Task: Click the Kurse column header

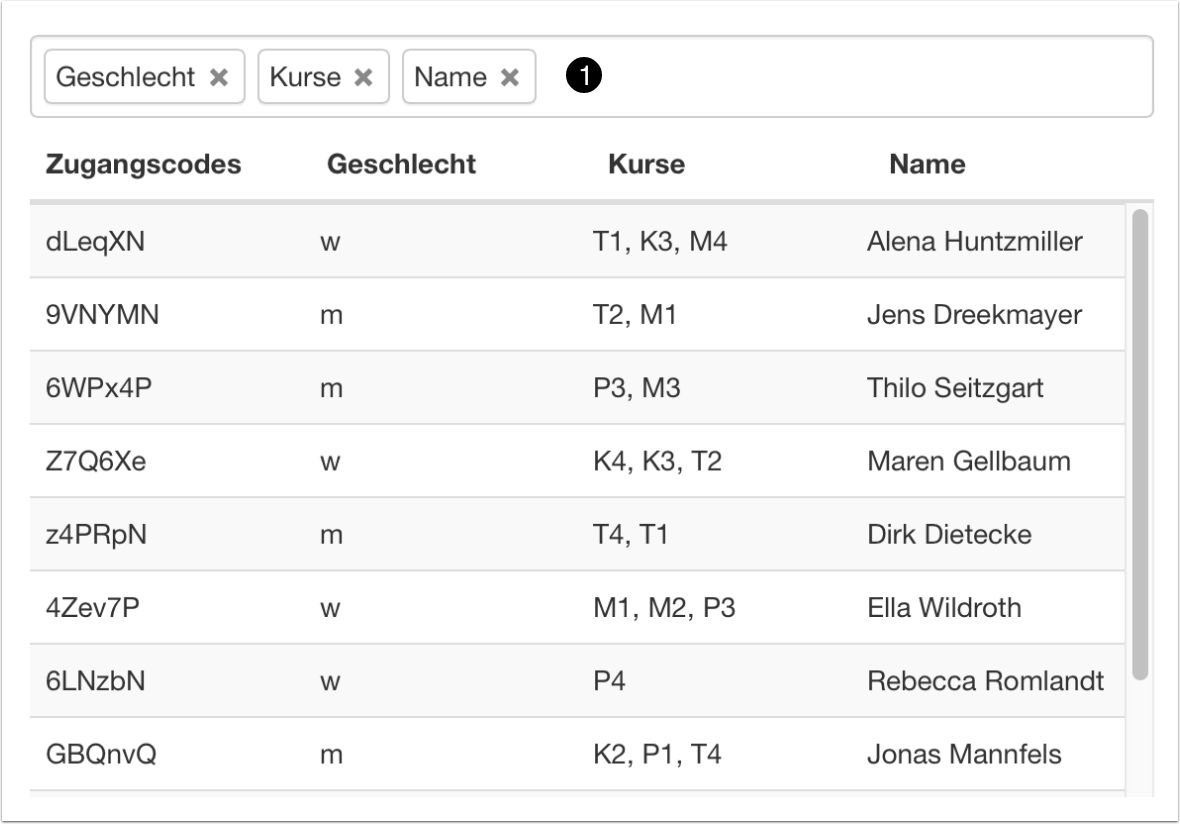Action: click(646, 165)
